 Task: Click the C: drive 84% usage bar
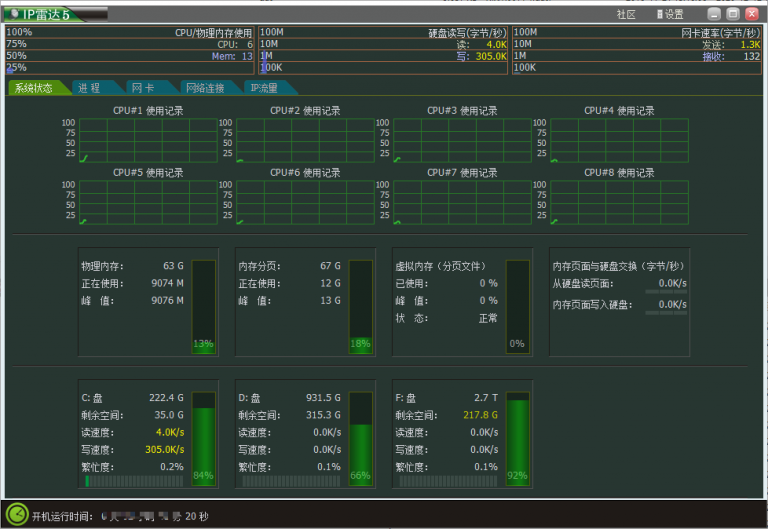203,436
